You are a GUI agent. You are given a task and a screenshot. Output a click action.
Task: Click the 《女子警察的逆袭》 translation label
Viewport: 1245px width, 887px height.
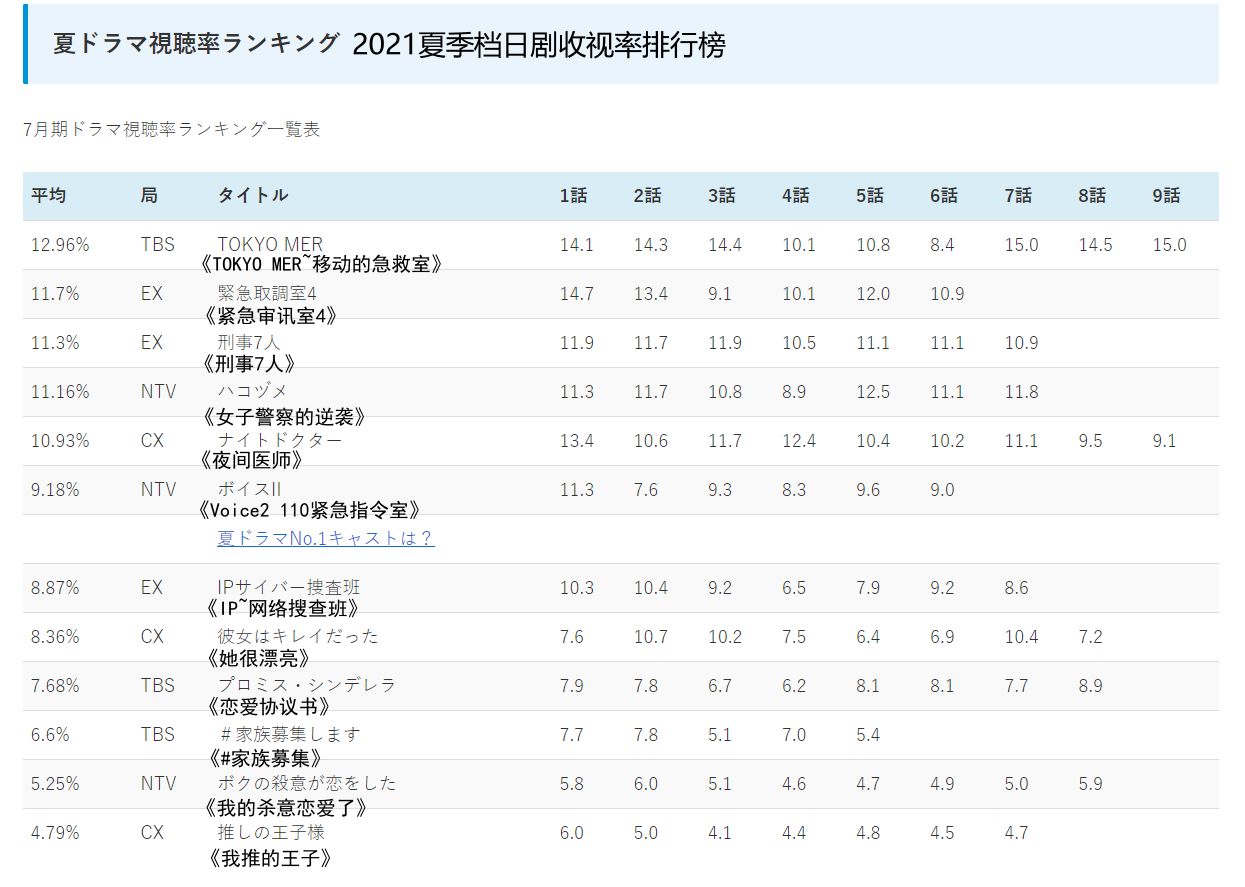[283, 416]
